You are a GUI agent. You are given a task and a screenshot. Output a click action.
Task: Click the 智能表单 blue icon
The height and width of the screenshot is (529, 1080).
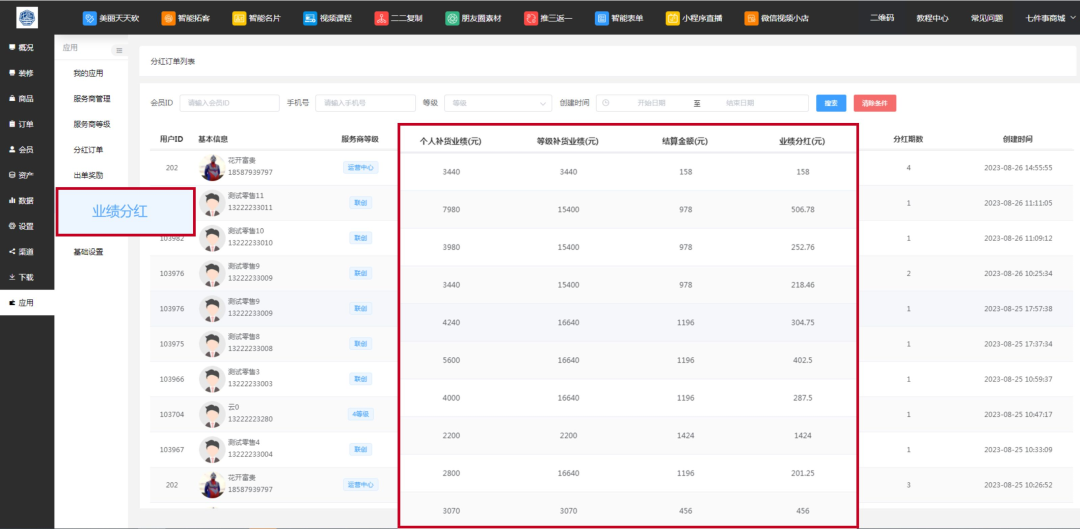point(602,18)
